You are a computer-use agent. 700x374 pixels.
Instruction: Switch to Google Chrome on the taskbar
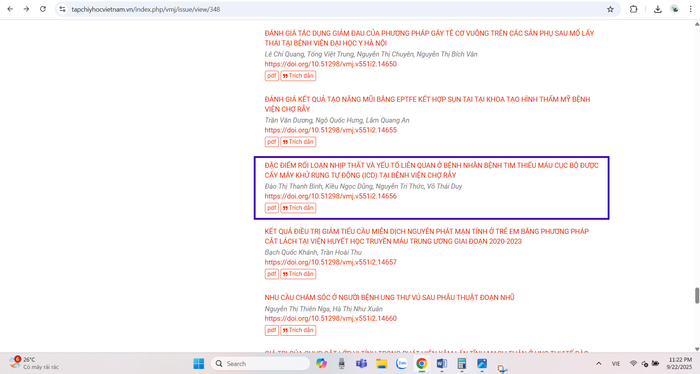[x=421, y=364]
